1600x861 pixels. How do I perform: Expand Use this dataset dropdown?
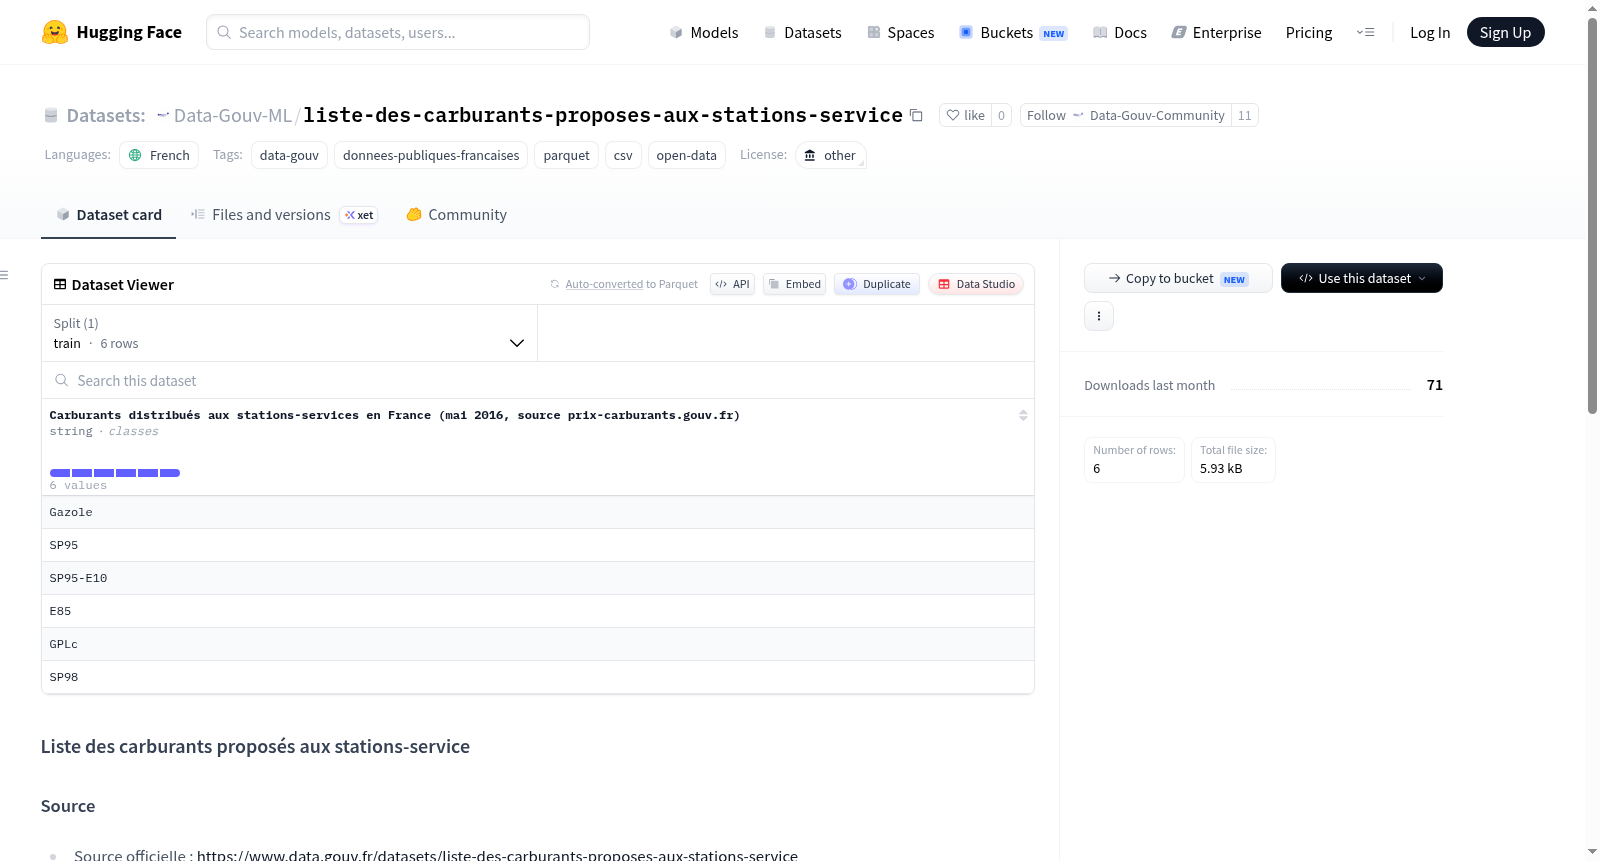1362,278
